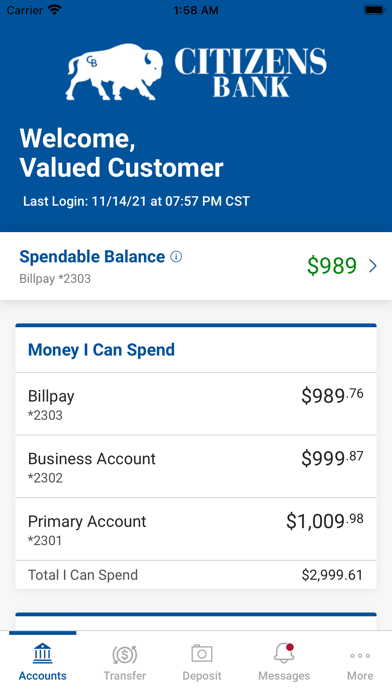
Task: Switch to the Deposit tab label
Action: pos(202,676)
